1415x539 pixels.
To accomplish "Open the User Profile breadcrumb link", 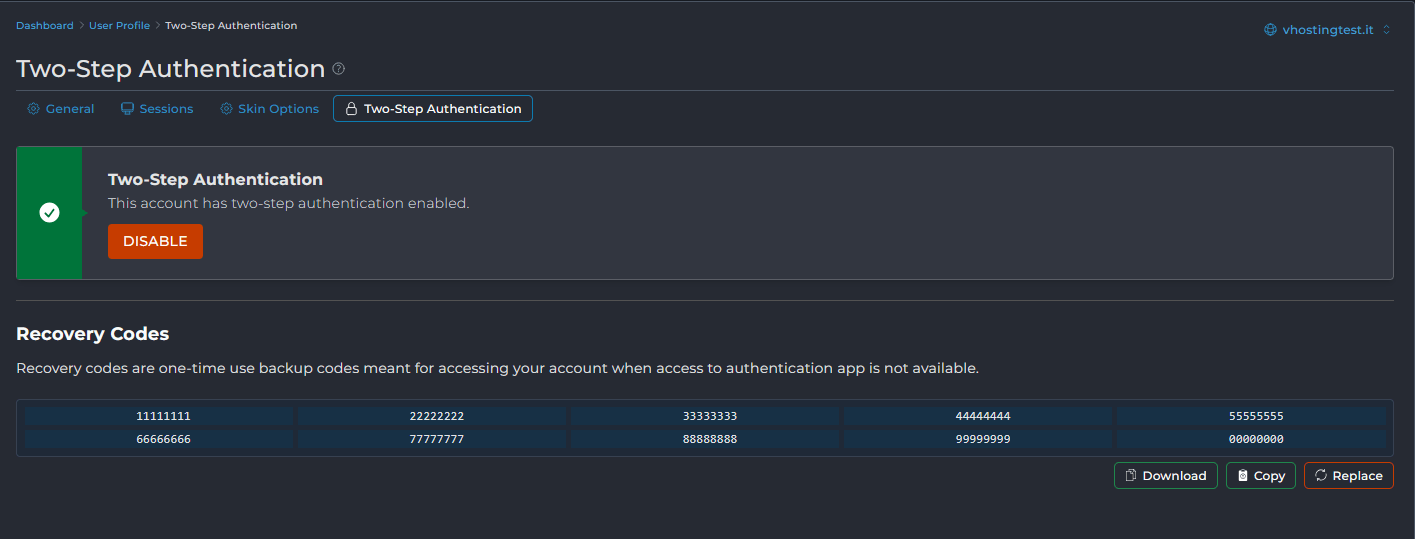I will [119, 25].
